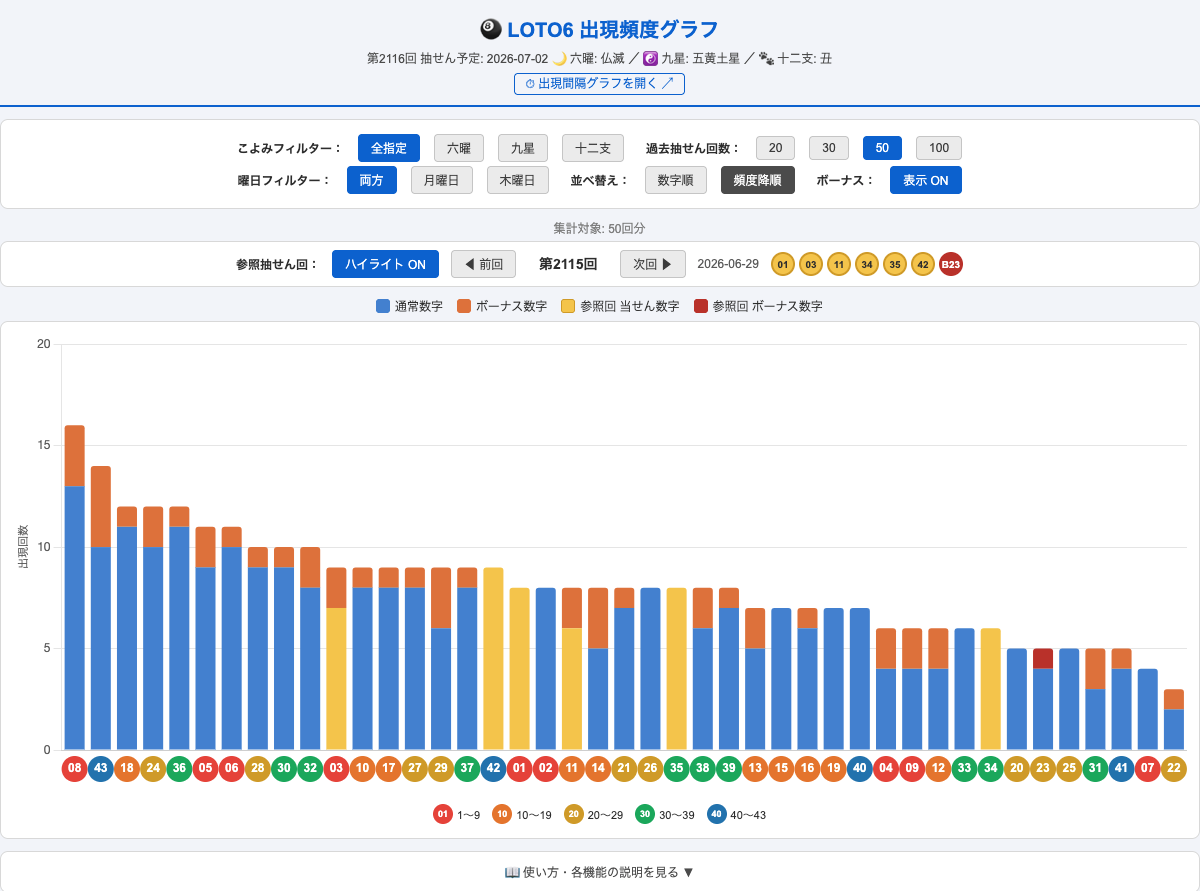Click the winning number 42 ball in reference row
The height and width of the screenshot is (891, 1200).
(923, 264)
